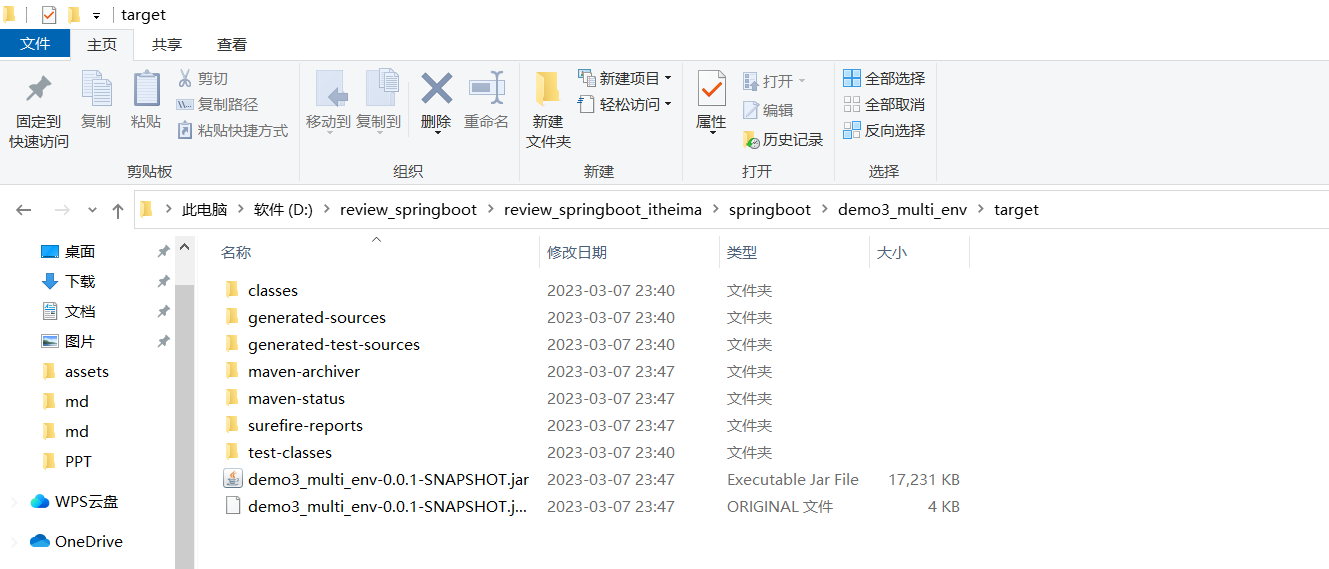
Task: Expand the OneDrive tree node
Action: (x=13, y=541)
